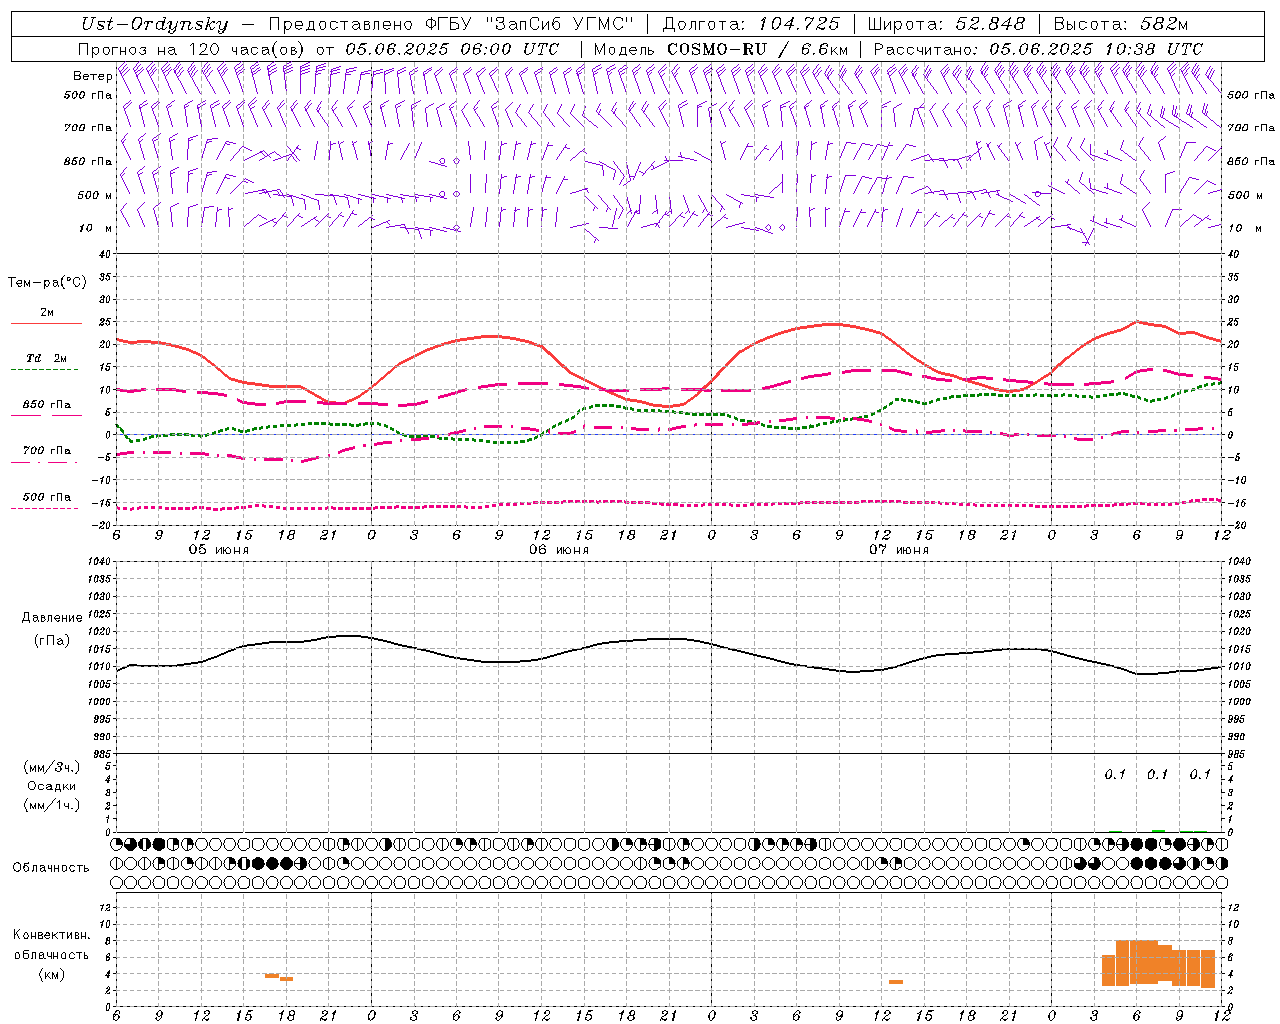Viewport: 1280px width, 1024px height.
Task: Click the orange convective bars on 05 June evening
Action: pyautogui.click(x=279, y=977)
